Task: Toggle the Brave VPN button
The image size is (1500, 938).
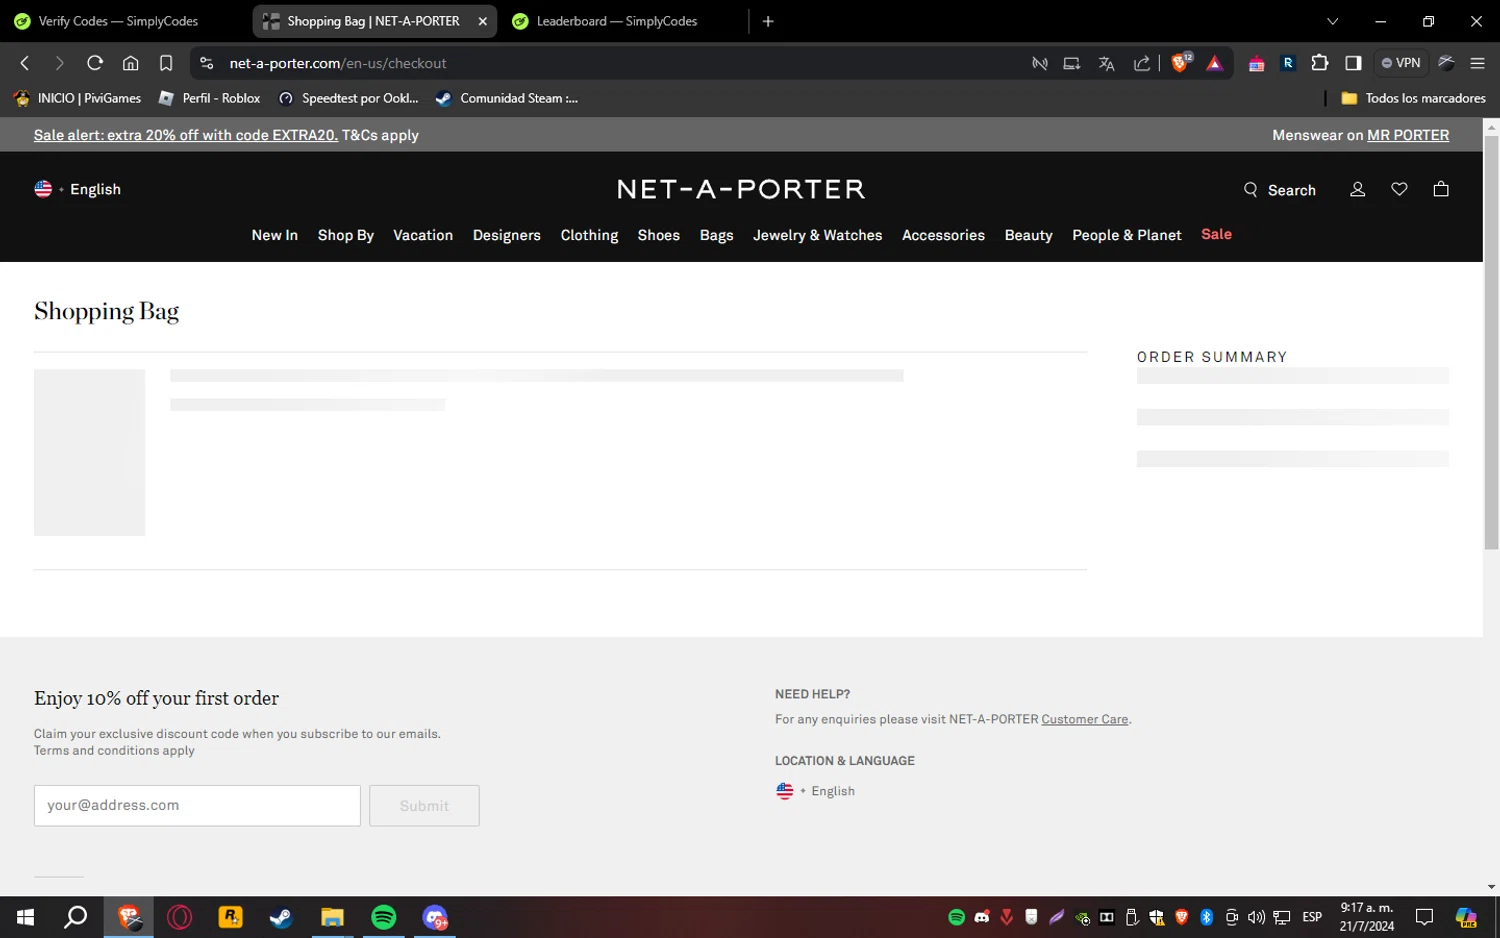Action: (1401, 63)
